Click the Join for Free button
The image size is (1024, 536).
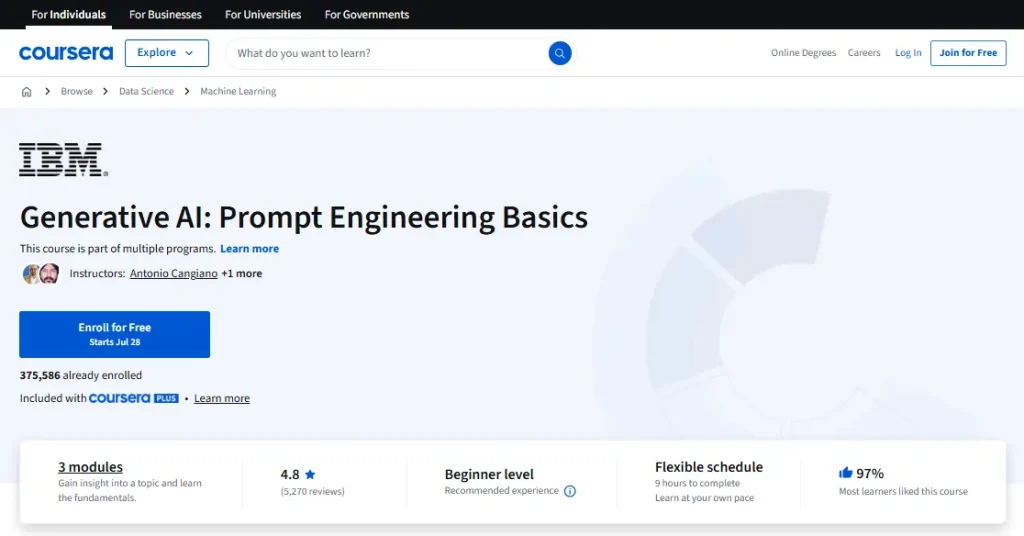(968, 53)
